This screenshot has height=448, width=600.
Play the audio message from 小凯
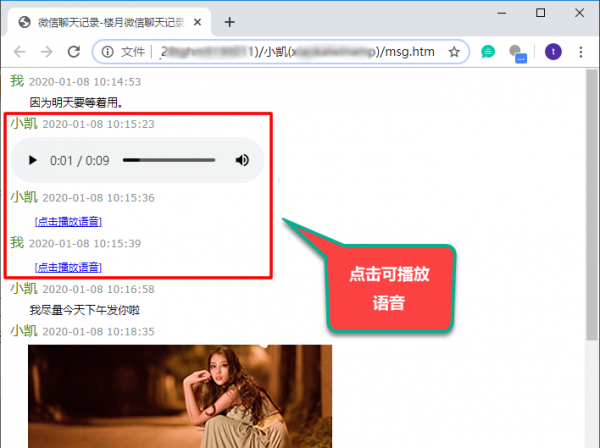[33, 160]
